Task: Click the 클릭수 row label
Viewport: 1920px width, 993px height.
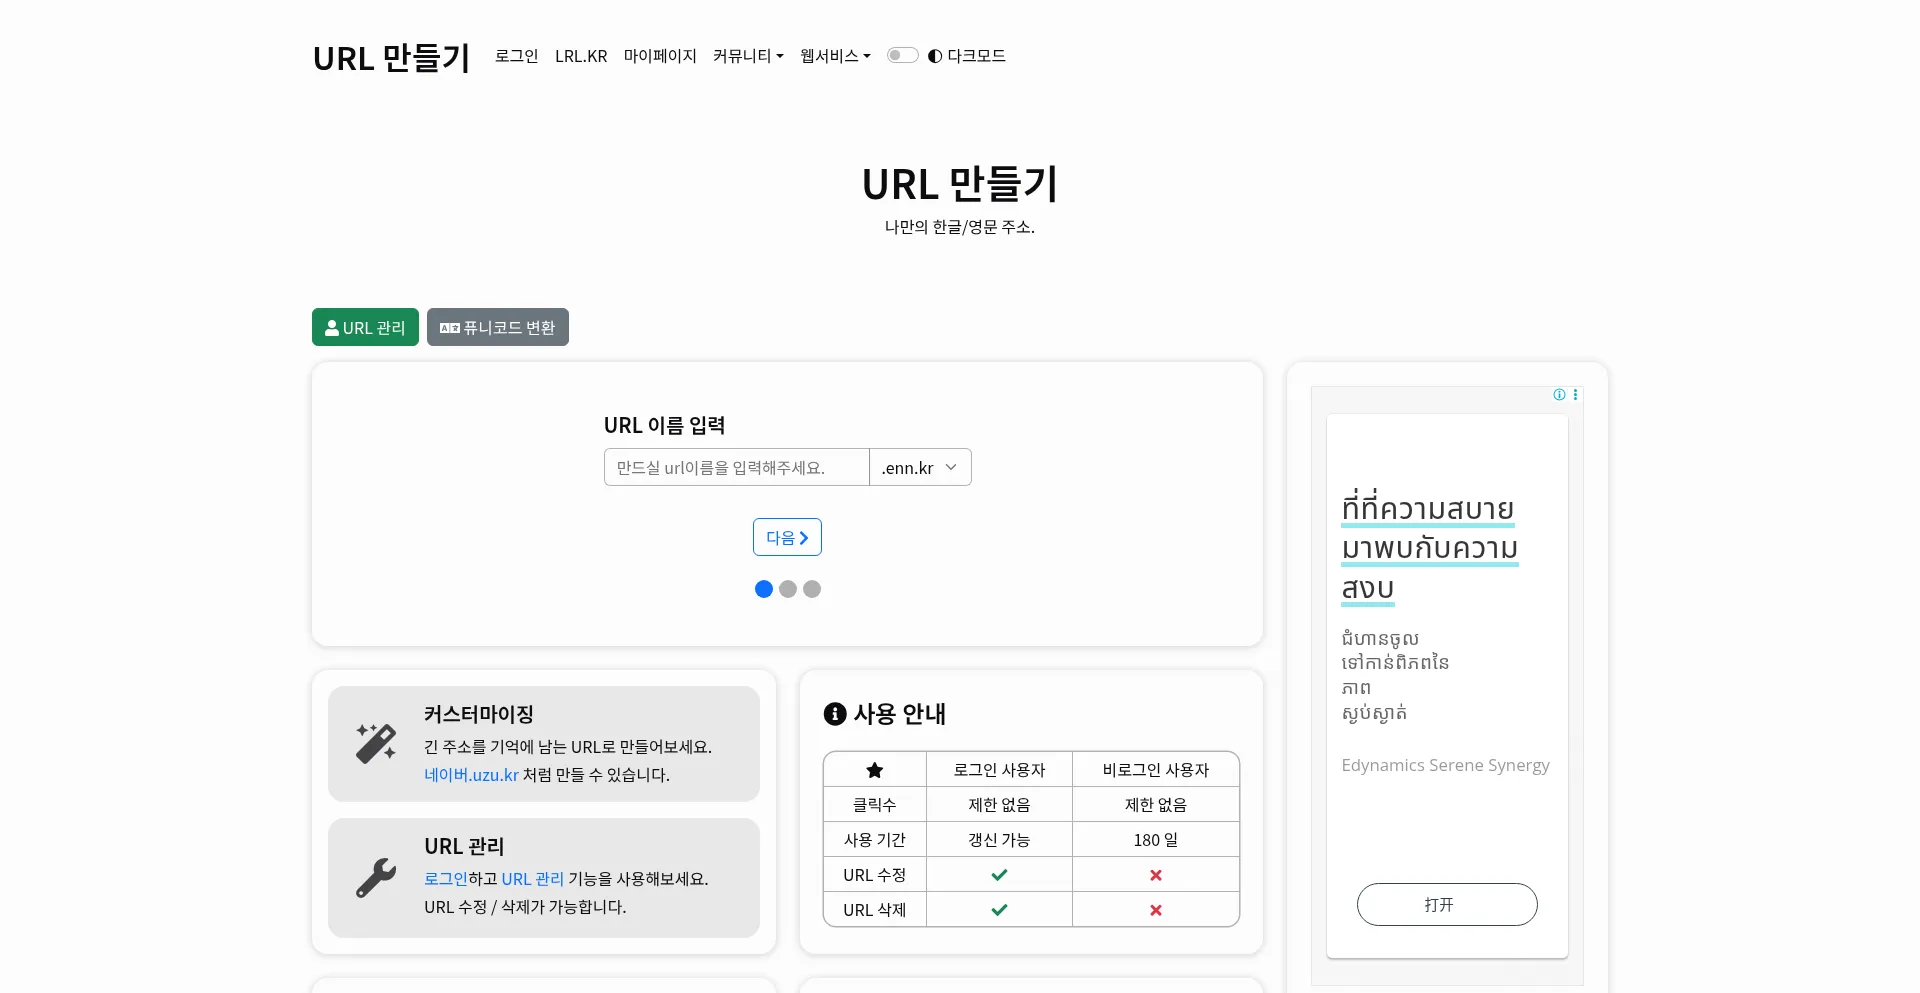Action: (875, 805)
